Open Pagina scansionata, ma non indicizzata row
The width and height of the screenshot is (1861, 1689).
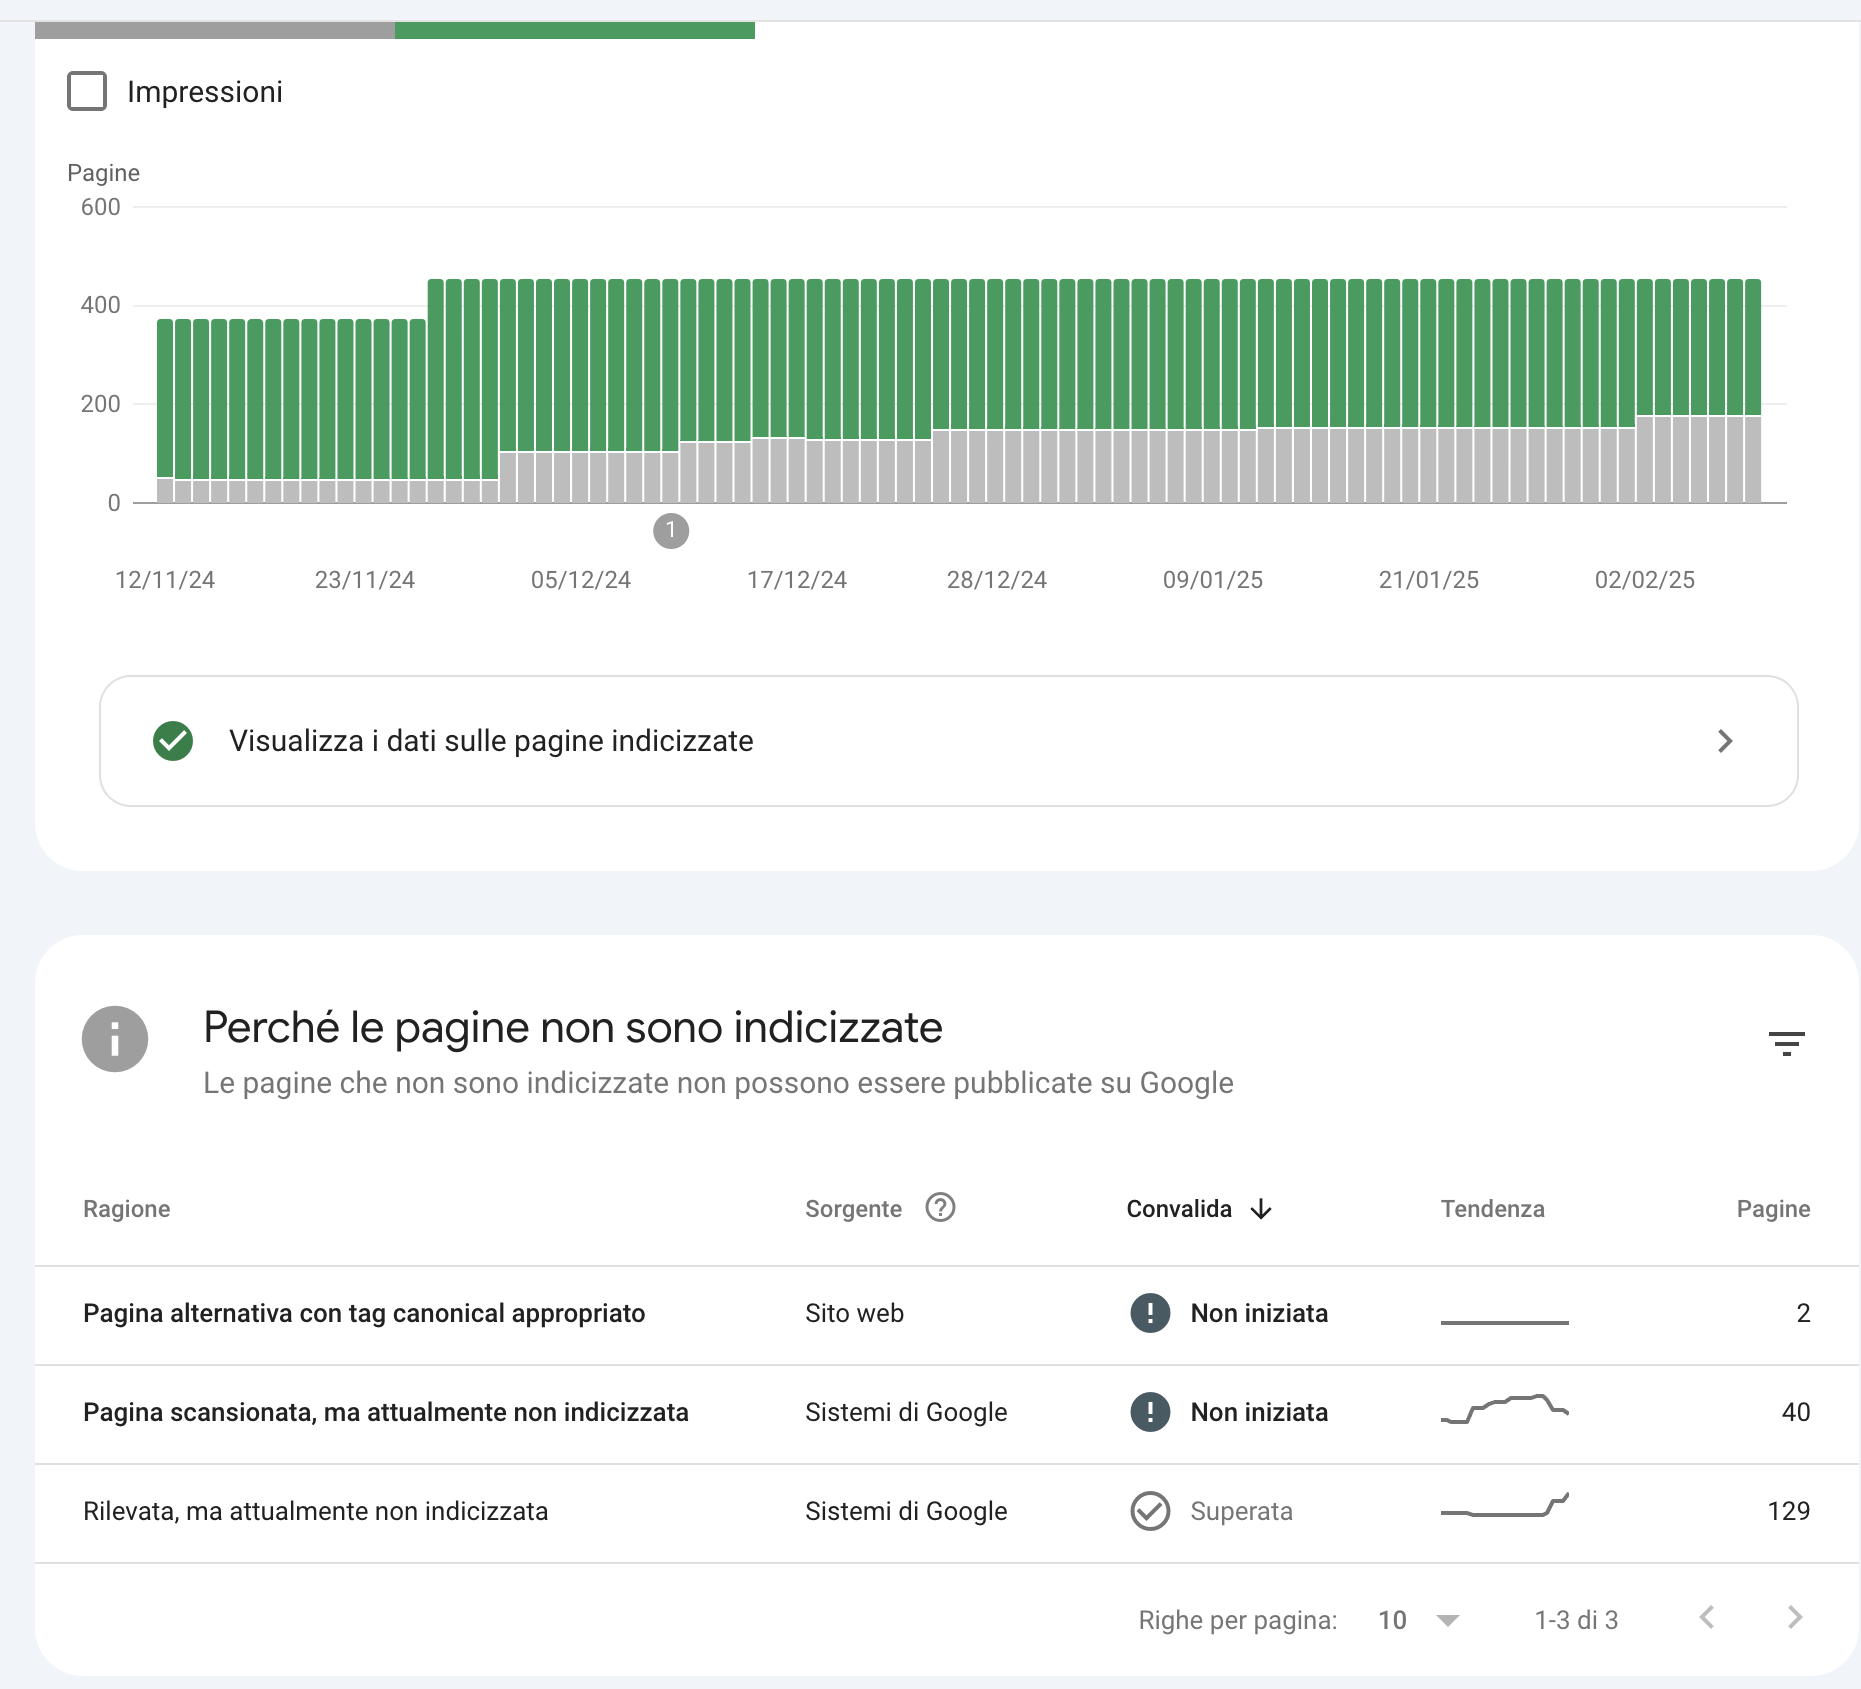(x=386, y=1412)
